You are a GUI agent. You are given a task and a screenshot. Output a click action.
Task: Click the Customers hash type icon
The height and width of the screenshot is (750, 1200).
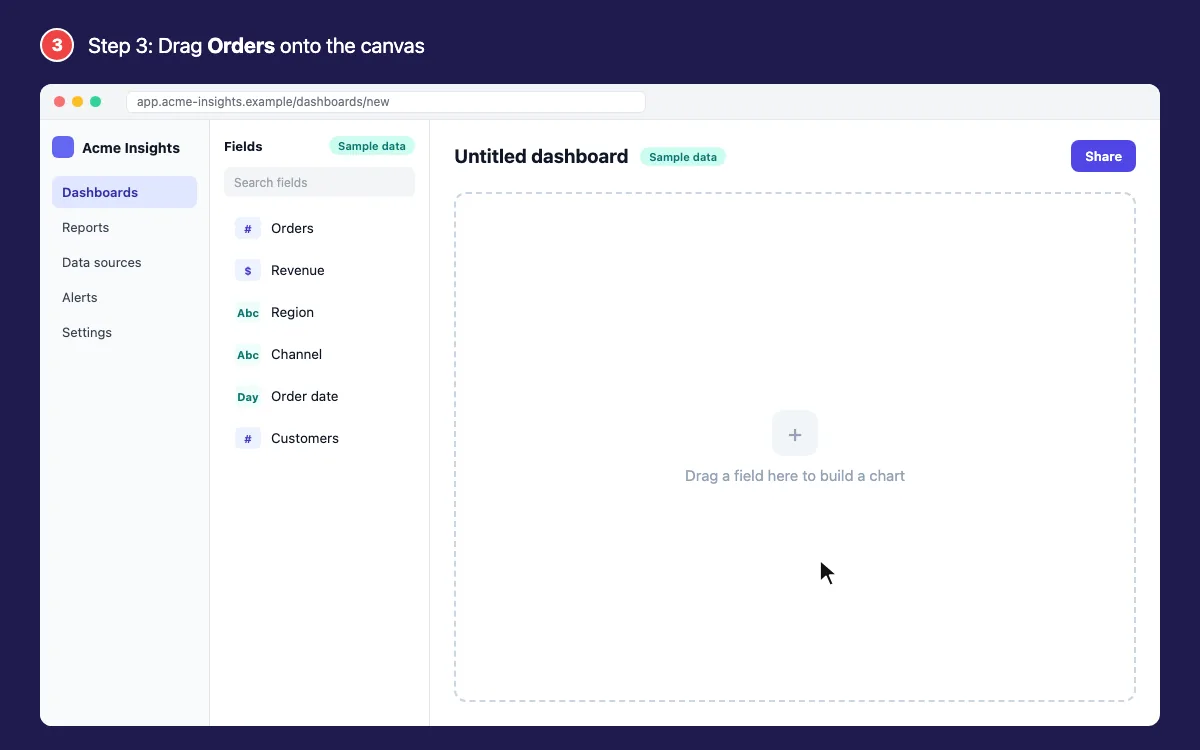tap(248, 438)
